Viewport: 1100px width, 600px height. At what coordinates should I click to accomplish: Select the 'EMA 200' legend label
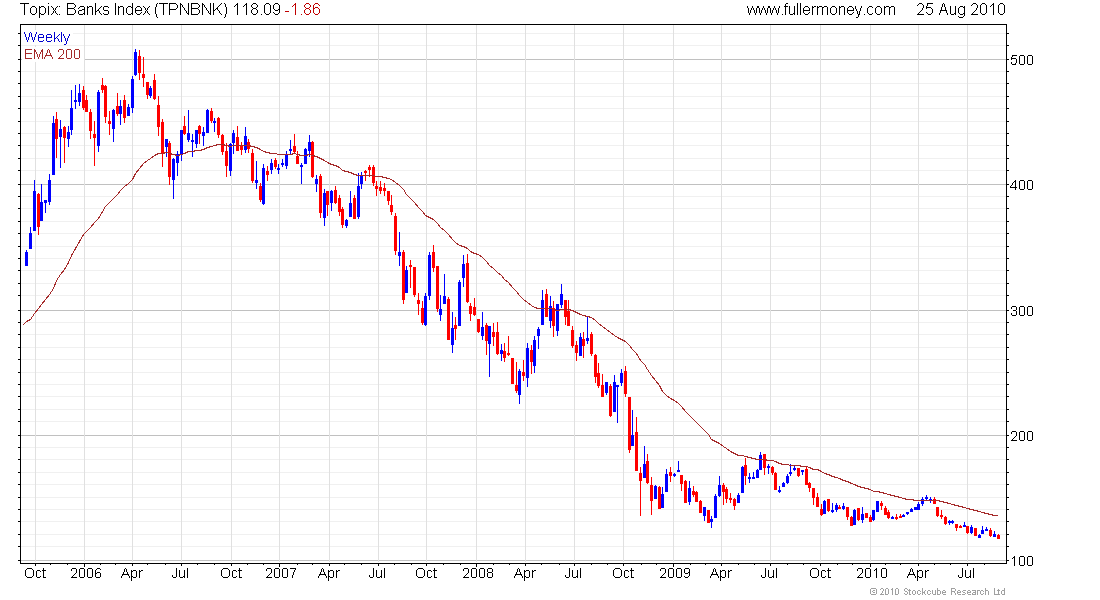tap(52, 54)
